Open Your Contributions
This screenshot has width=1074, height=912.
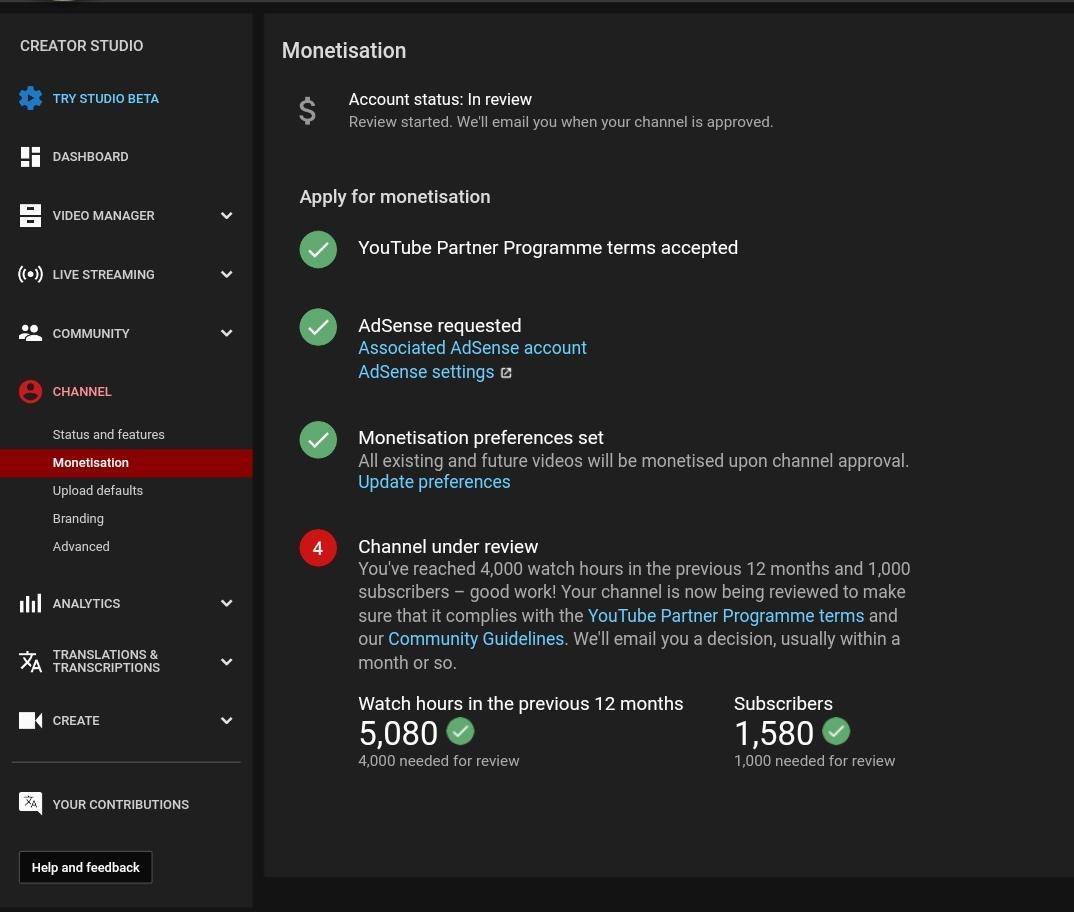tap(121, 804)
